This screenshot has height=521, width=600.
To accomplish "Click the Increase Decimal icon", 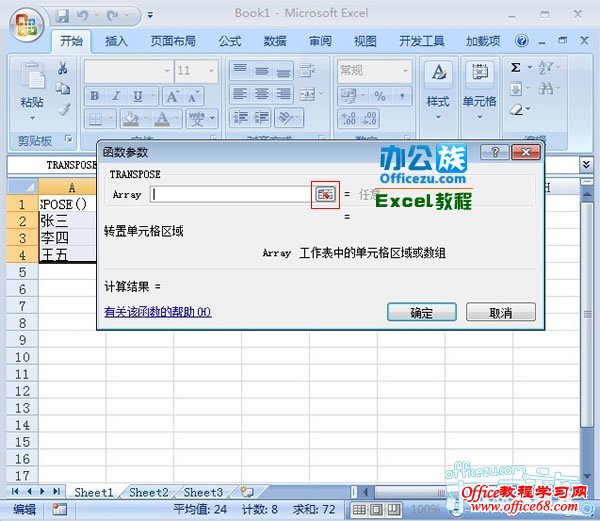I will point(349,118).
